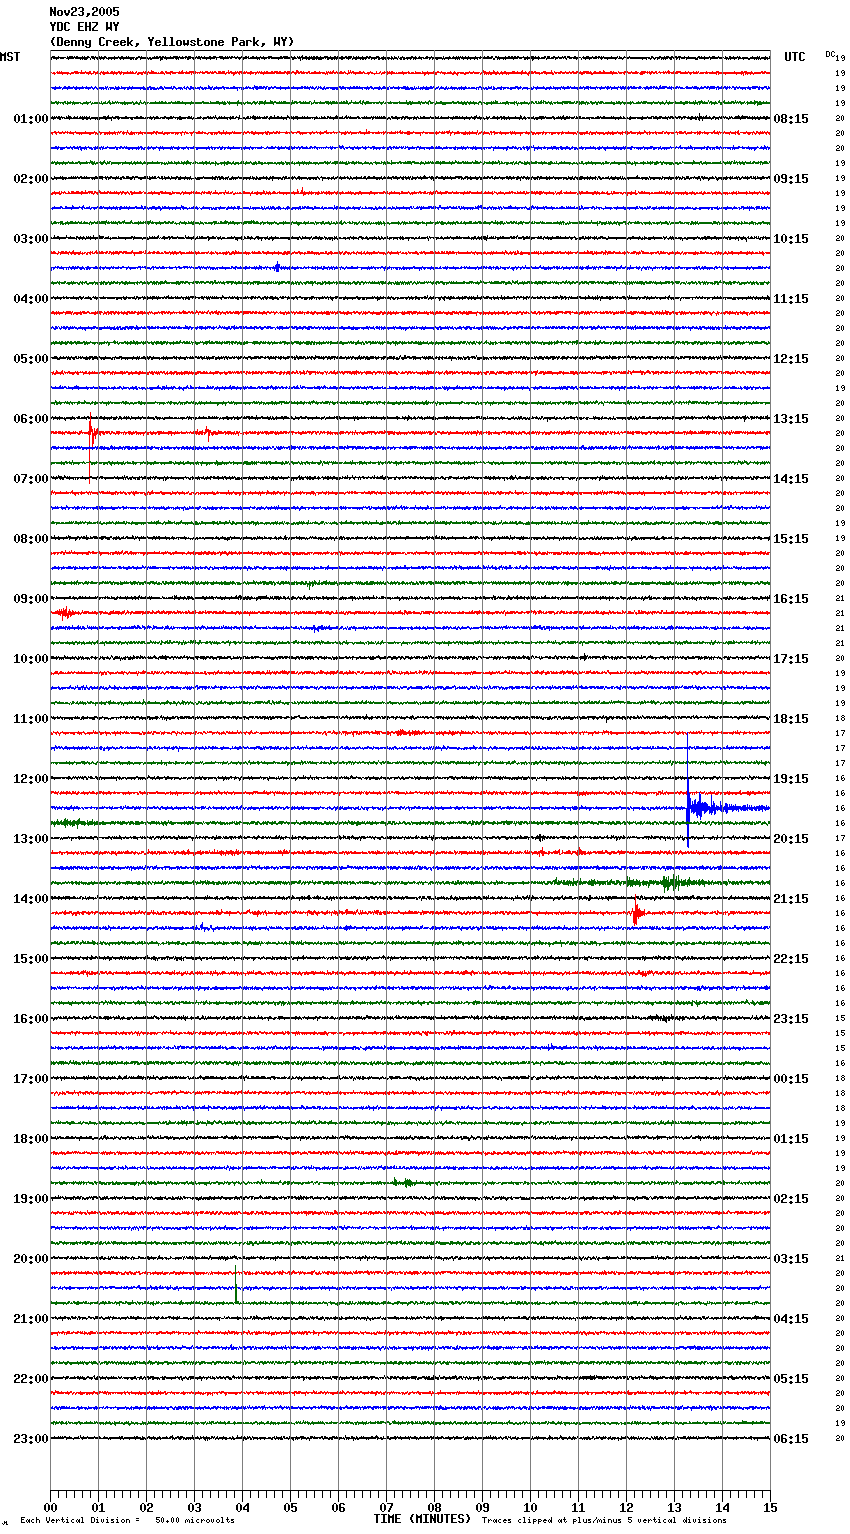Screen dimensions: 850x1534
Task: Click the "09:15" UTC time label
Action: pyautogui.click(x=791, y=179)
